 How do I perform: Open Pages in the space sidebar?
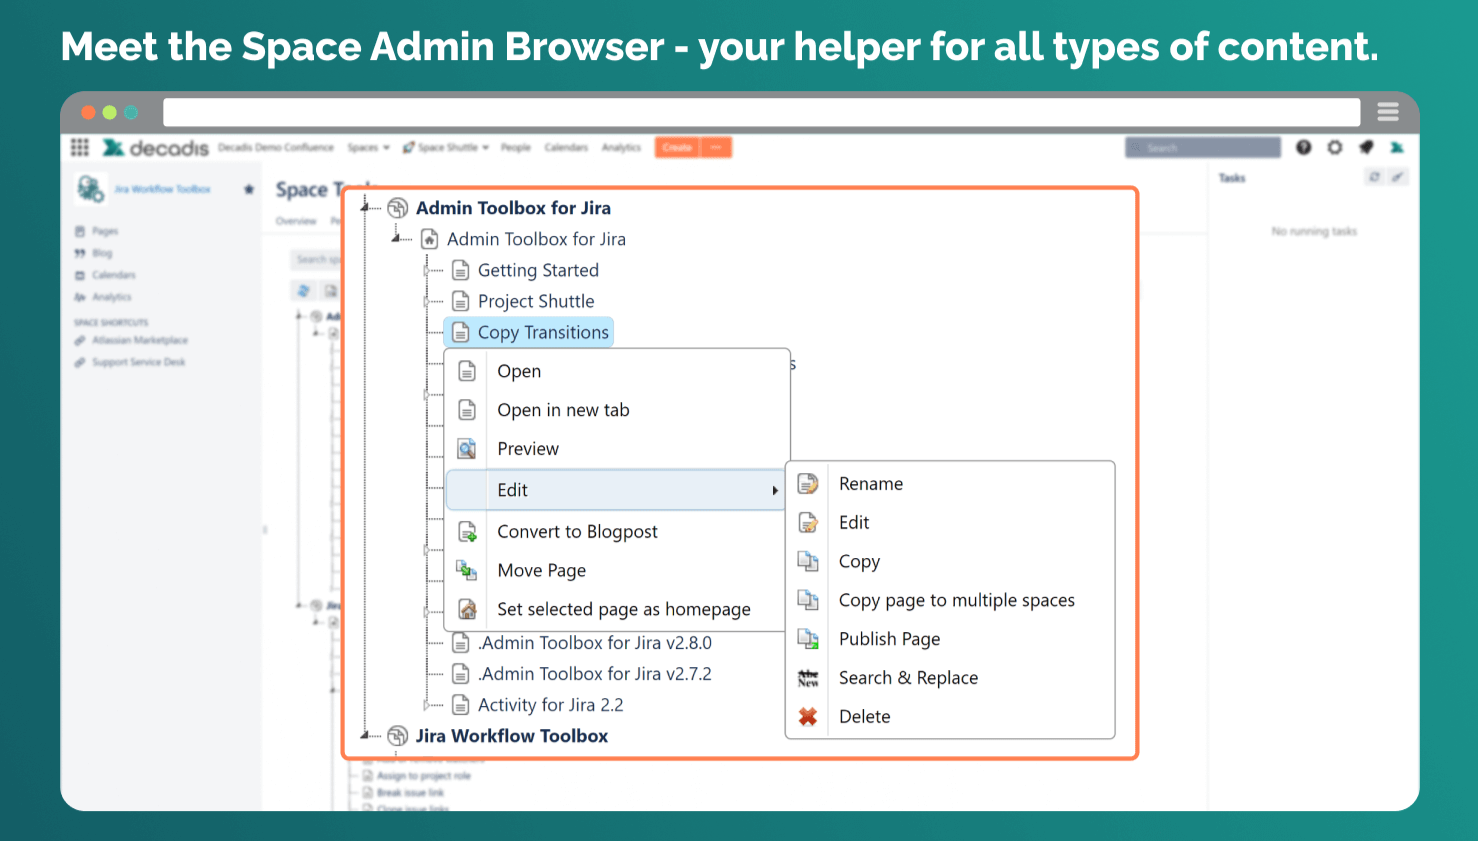tap(105, 231)
